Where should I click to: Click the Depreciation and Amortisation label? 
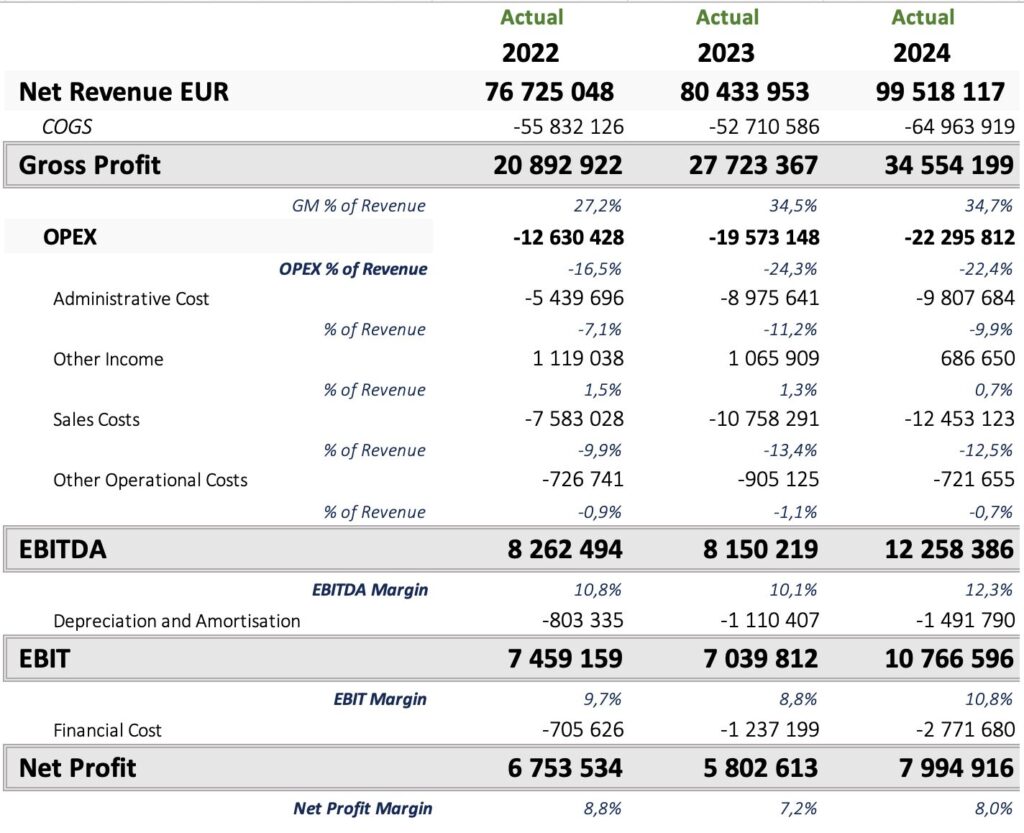click(176, 621)
